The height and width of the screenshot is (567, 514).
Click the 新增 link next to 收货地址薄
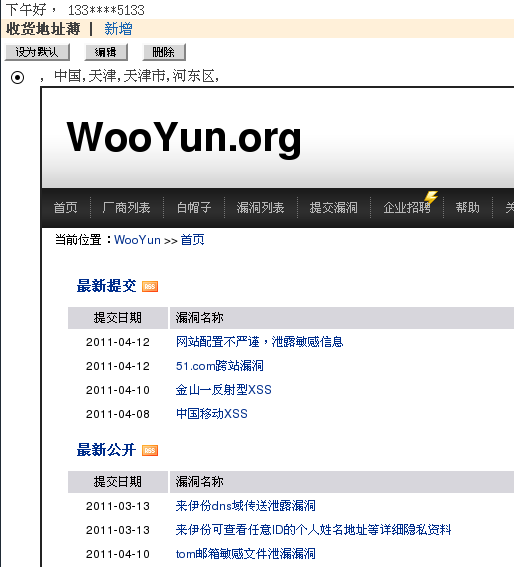pos(118,29)
